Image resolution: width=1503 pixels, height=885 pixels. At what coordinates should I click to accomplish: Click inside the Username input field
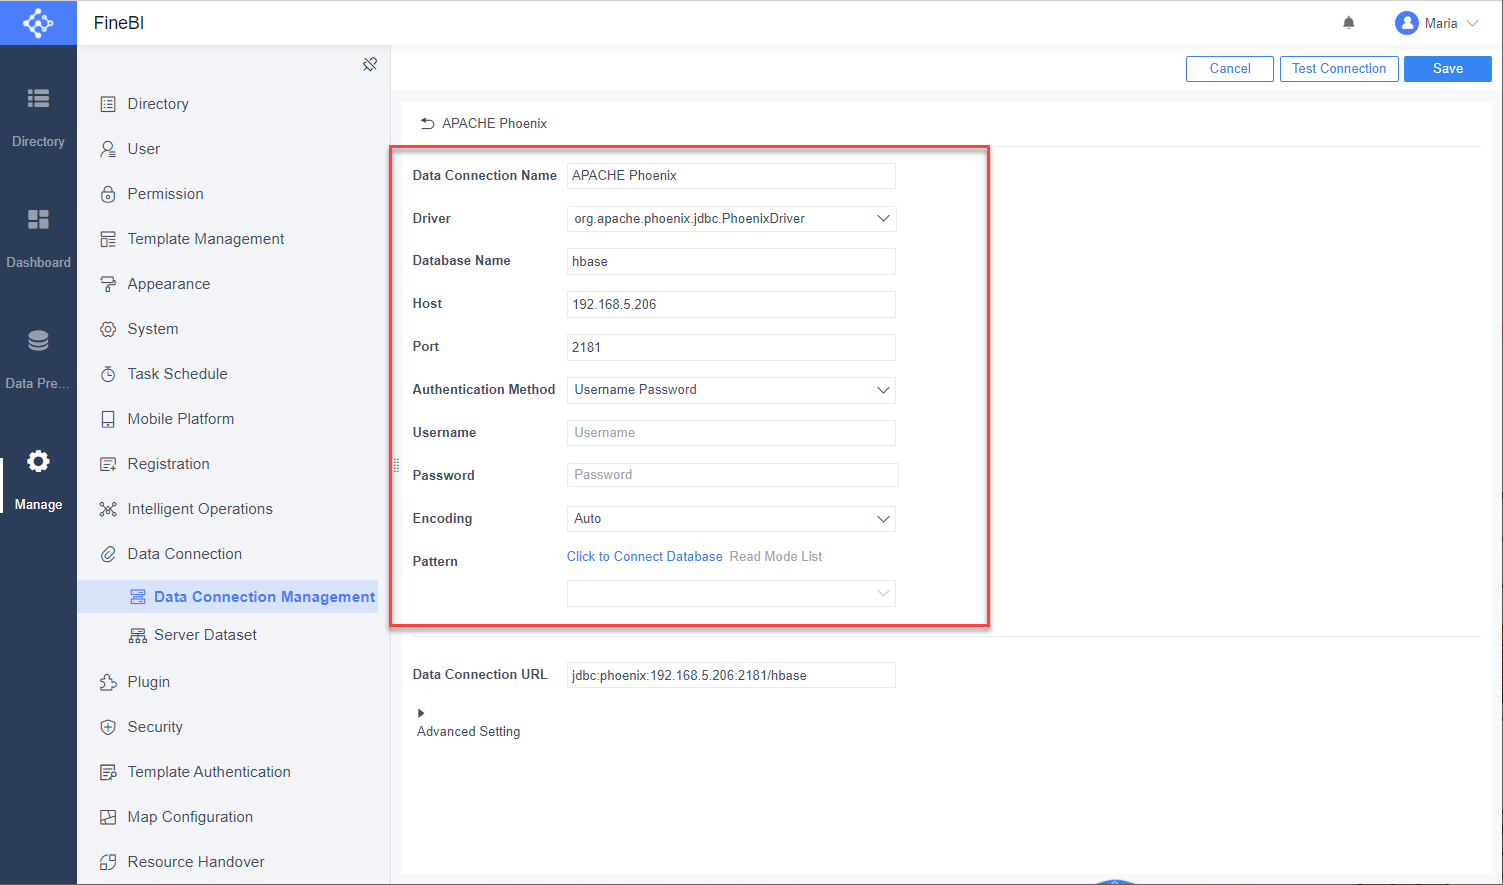730,432
